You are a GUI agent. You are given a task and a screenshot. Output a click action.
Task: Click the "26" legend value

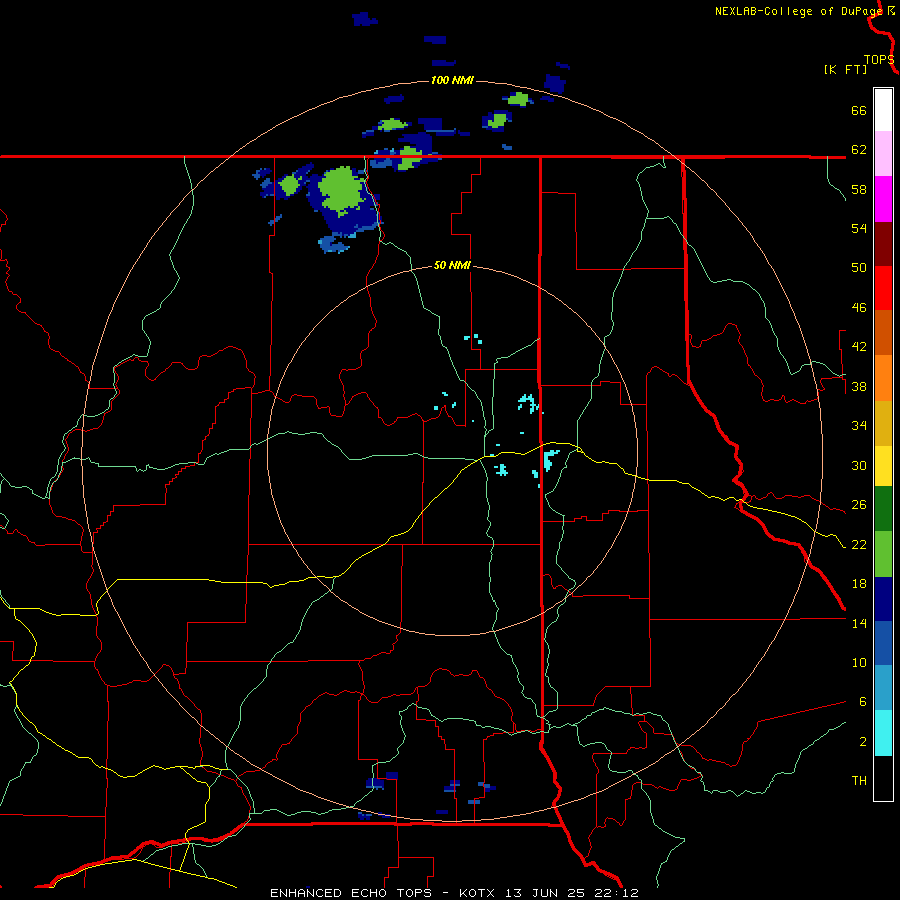pos(859,505)
